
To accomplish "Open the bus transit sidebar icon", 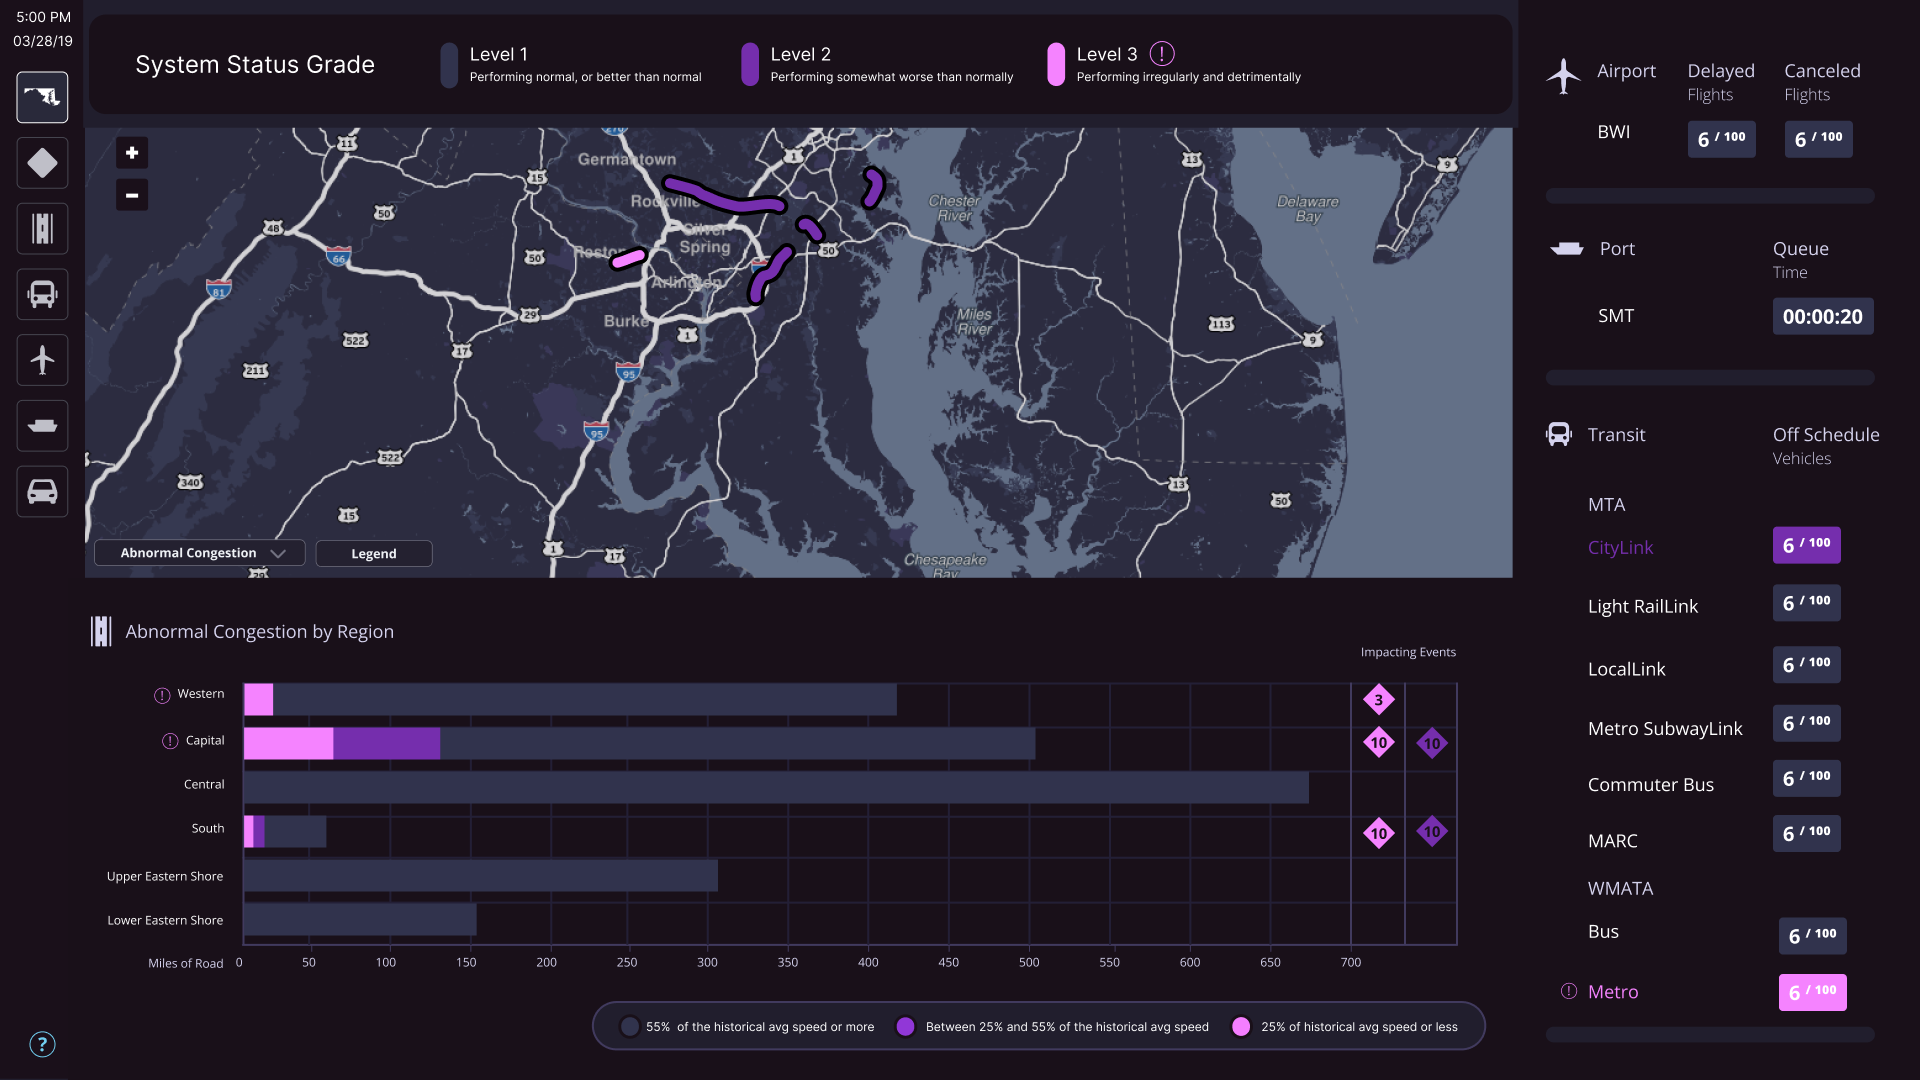I will (42, 294).
